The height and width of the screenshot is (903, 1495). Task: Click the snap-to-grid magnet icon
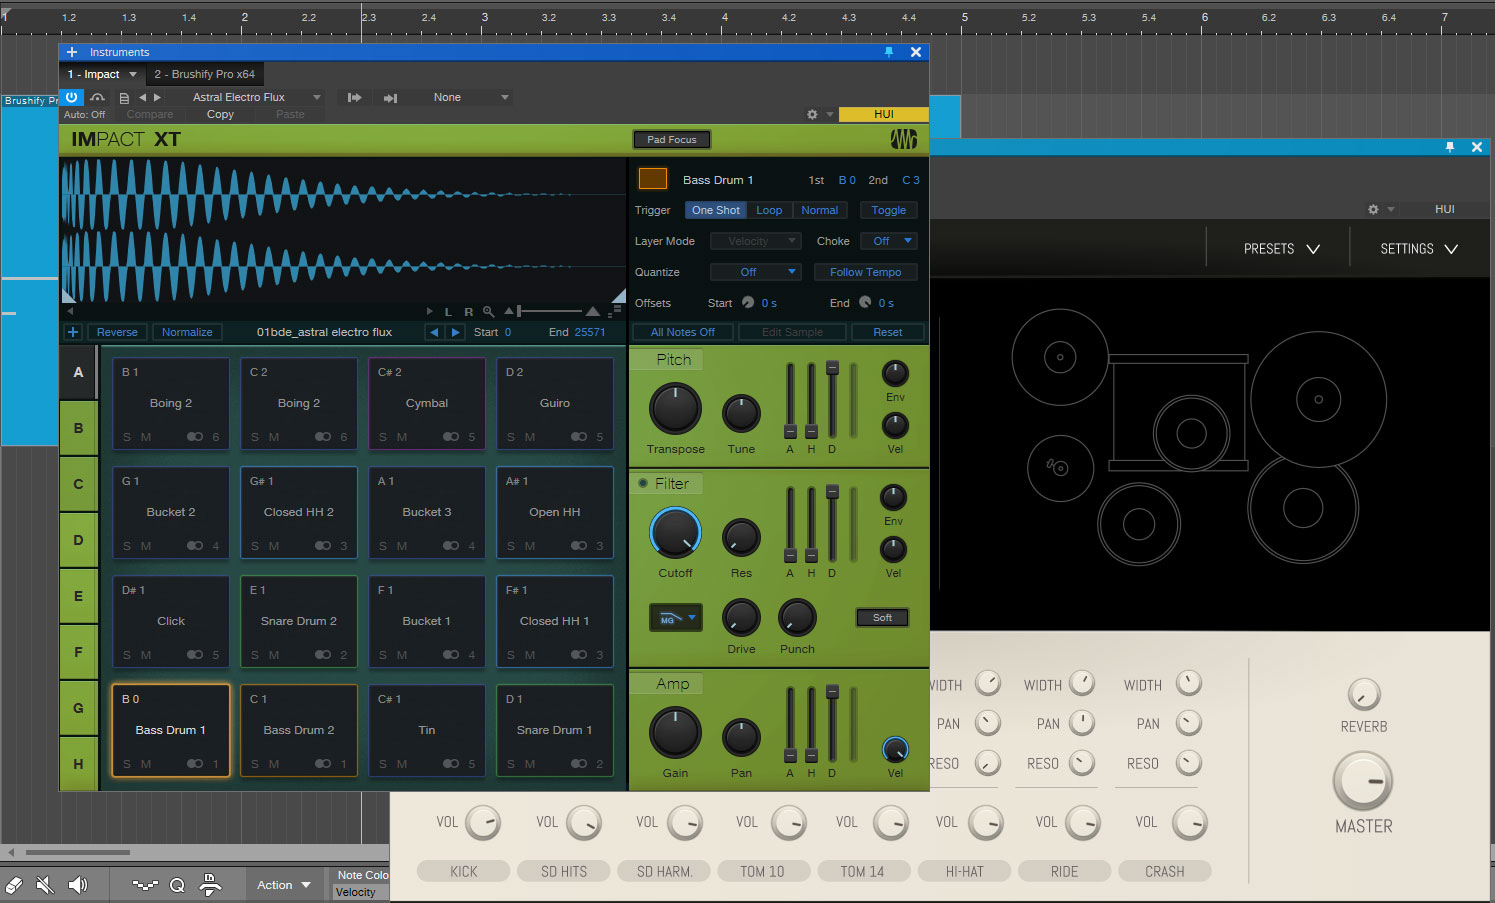point(210,884)
